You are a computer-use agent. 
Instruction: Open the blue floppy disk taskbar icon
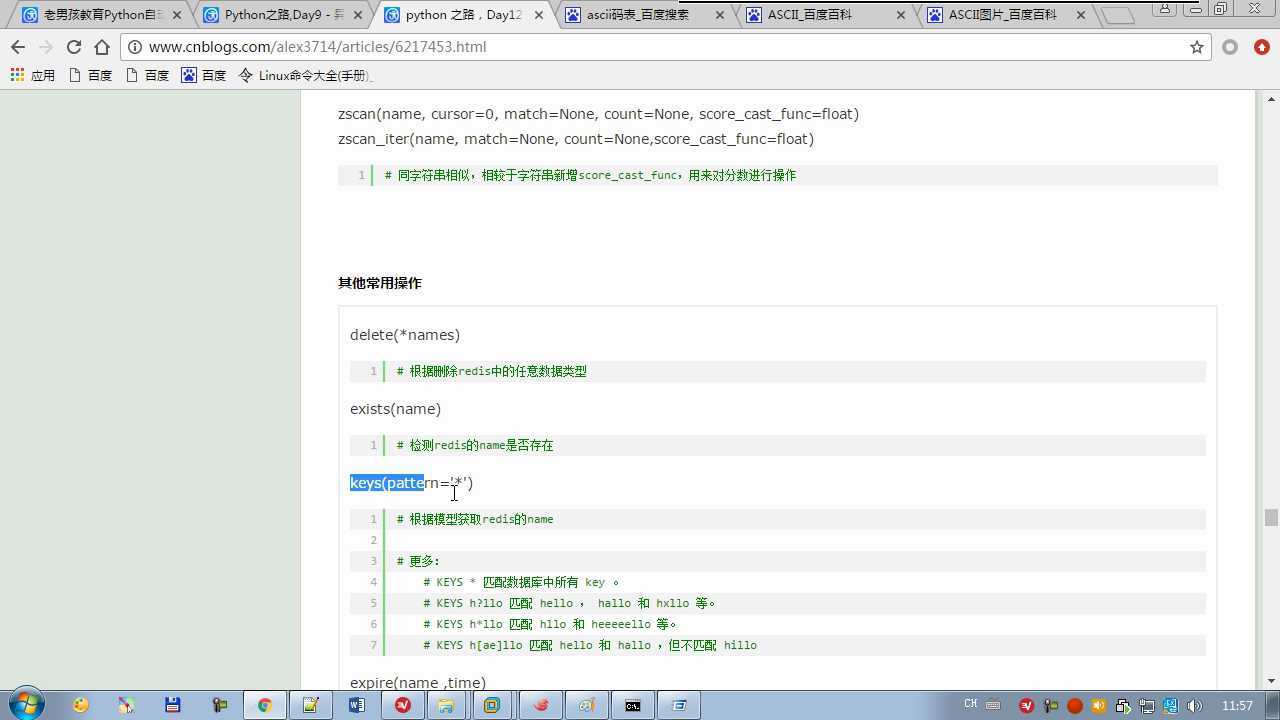[172, 705]
